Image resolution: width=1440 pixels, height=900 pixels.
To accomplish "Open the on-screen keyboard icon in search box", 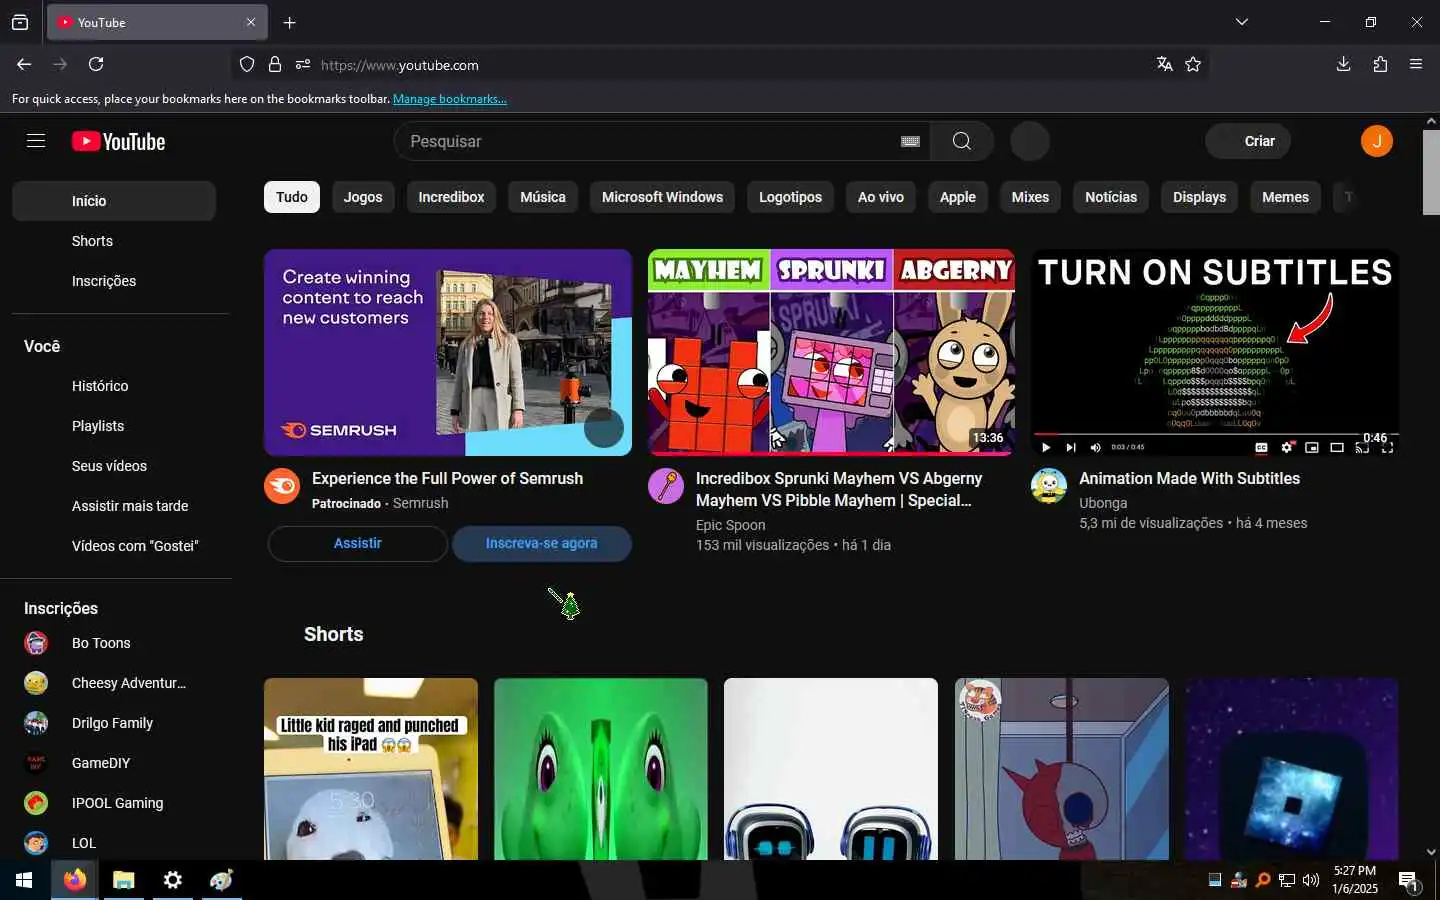I will 910,141.
